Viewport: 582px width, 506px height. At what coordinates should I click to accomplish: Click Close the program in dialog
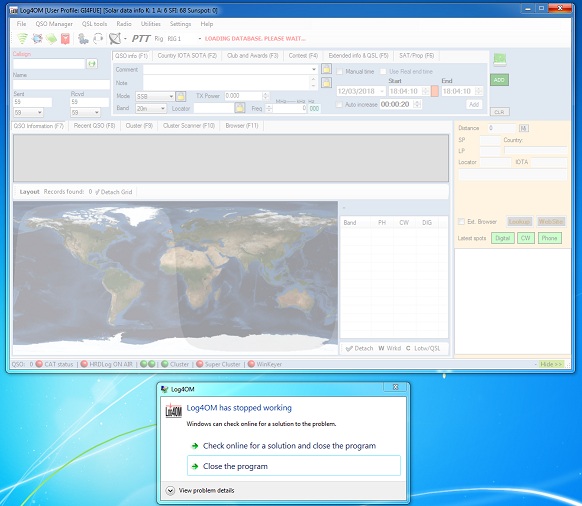(294, 466)
